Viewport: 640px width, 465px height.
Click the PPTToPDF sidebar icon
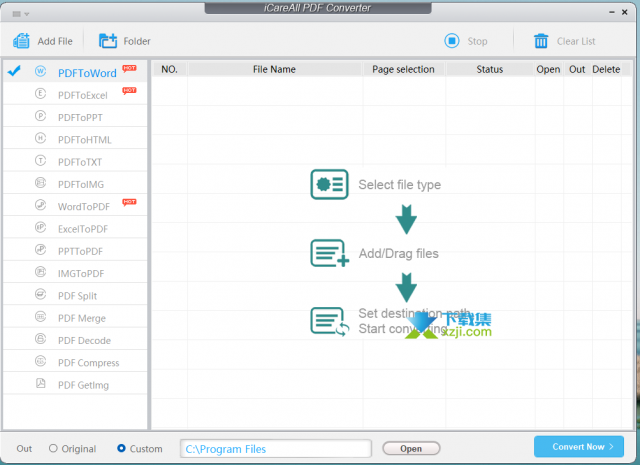(40, 249)
